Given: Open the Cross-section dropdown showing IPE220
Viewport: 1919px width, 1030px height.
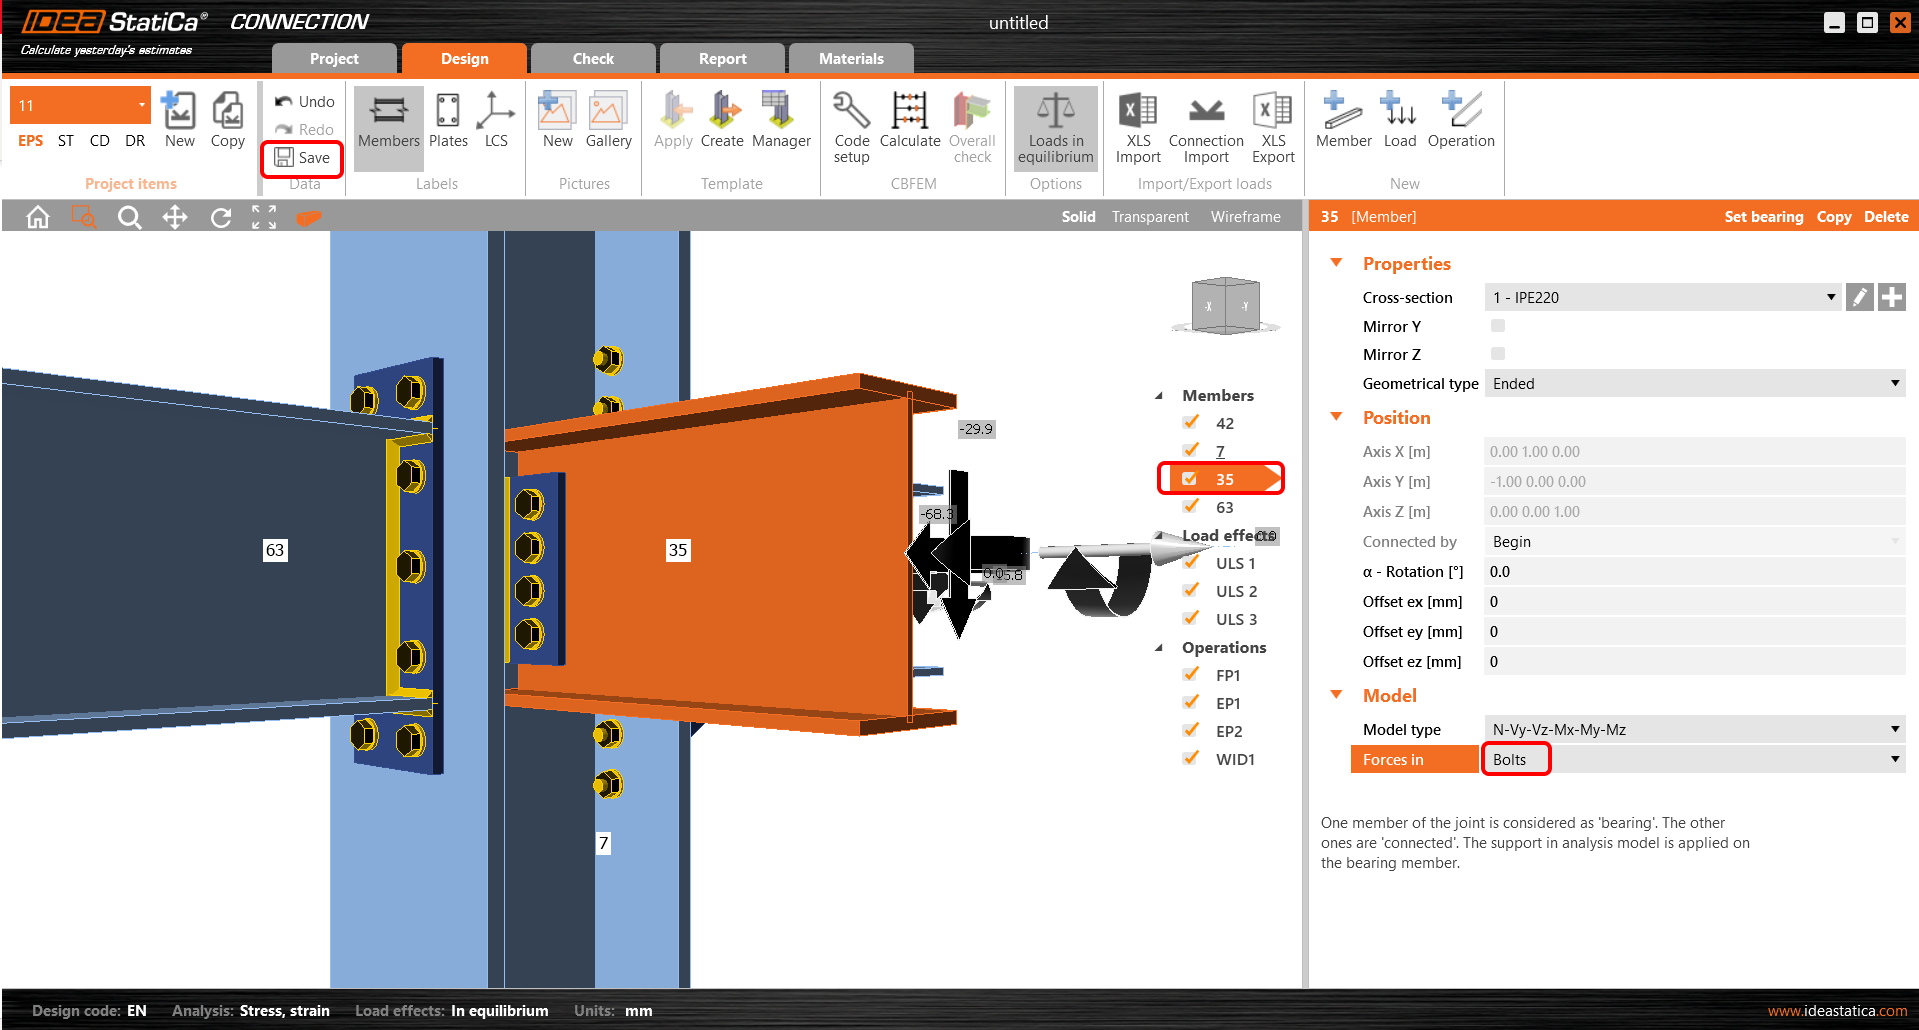Looking at the screenshot, I should tap(1831, 297).
